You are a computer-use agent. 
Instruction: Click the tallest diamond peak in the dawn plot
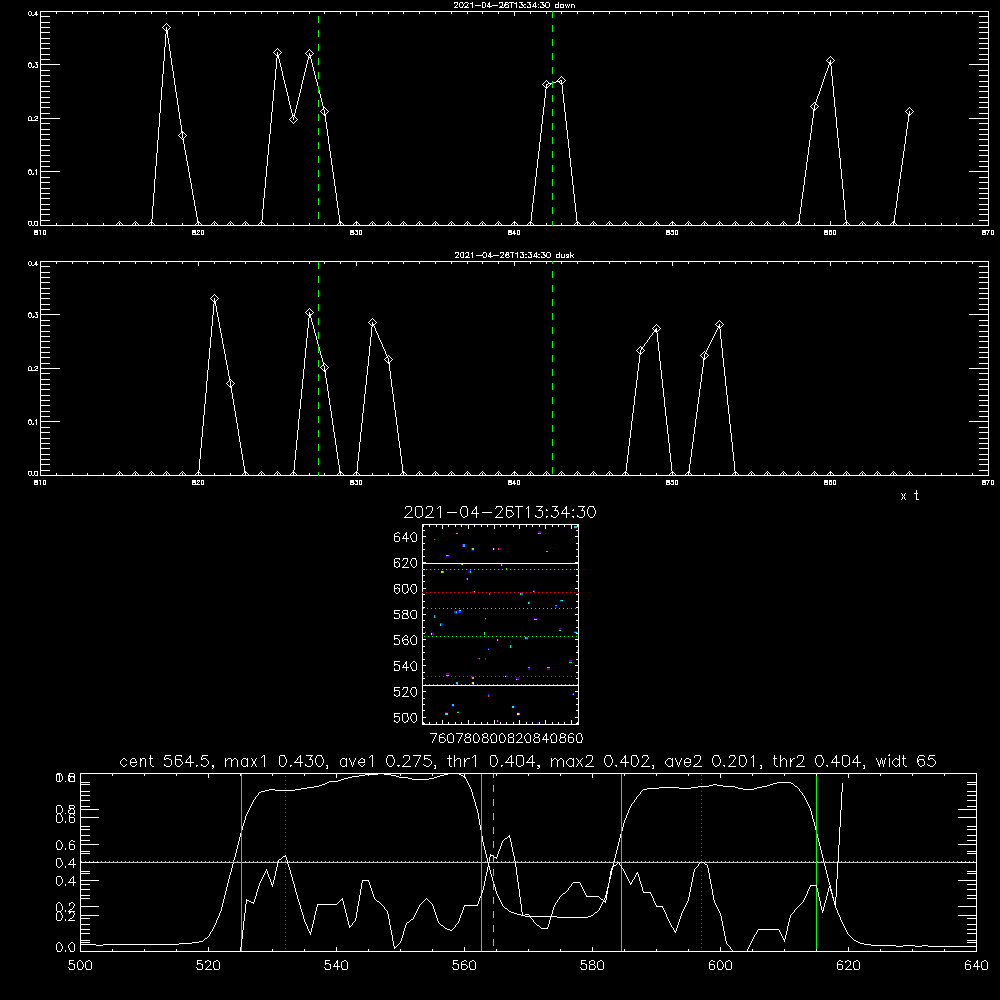click(166, 28)
